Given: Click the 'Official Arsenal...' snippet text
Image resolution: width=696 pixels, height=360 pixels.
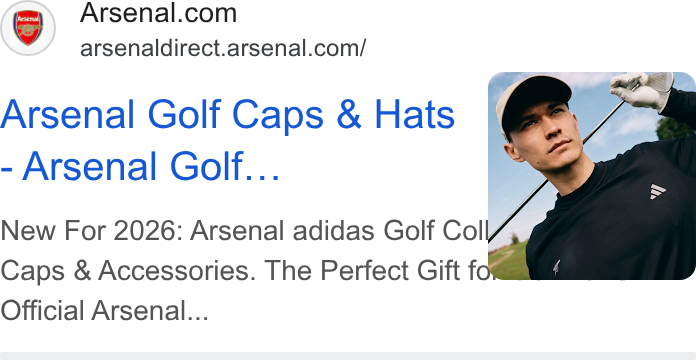Looking at the screenshot, I should tap(104, 310).
